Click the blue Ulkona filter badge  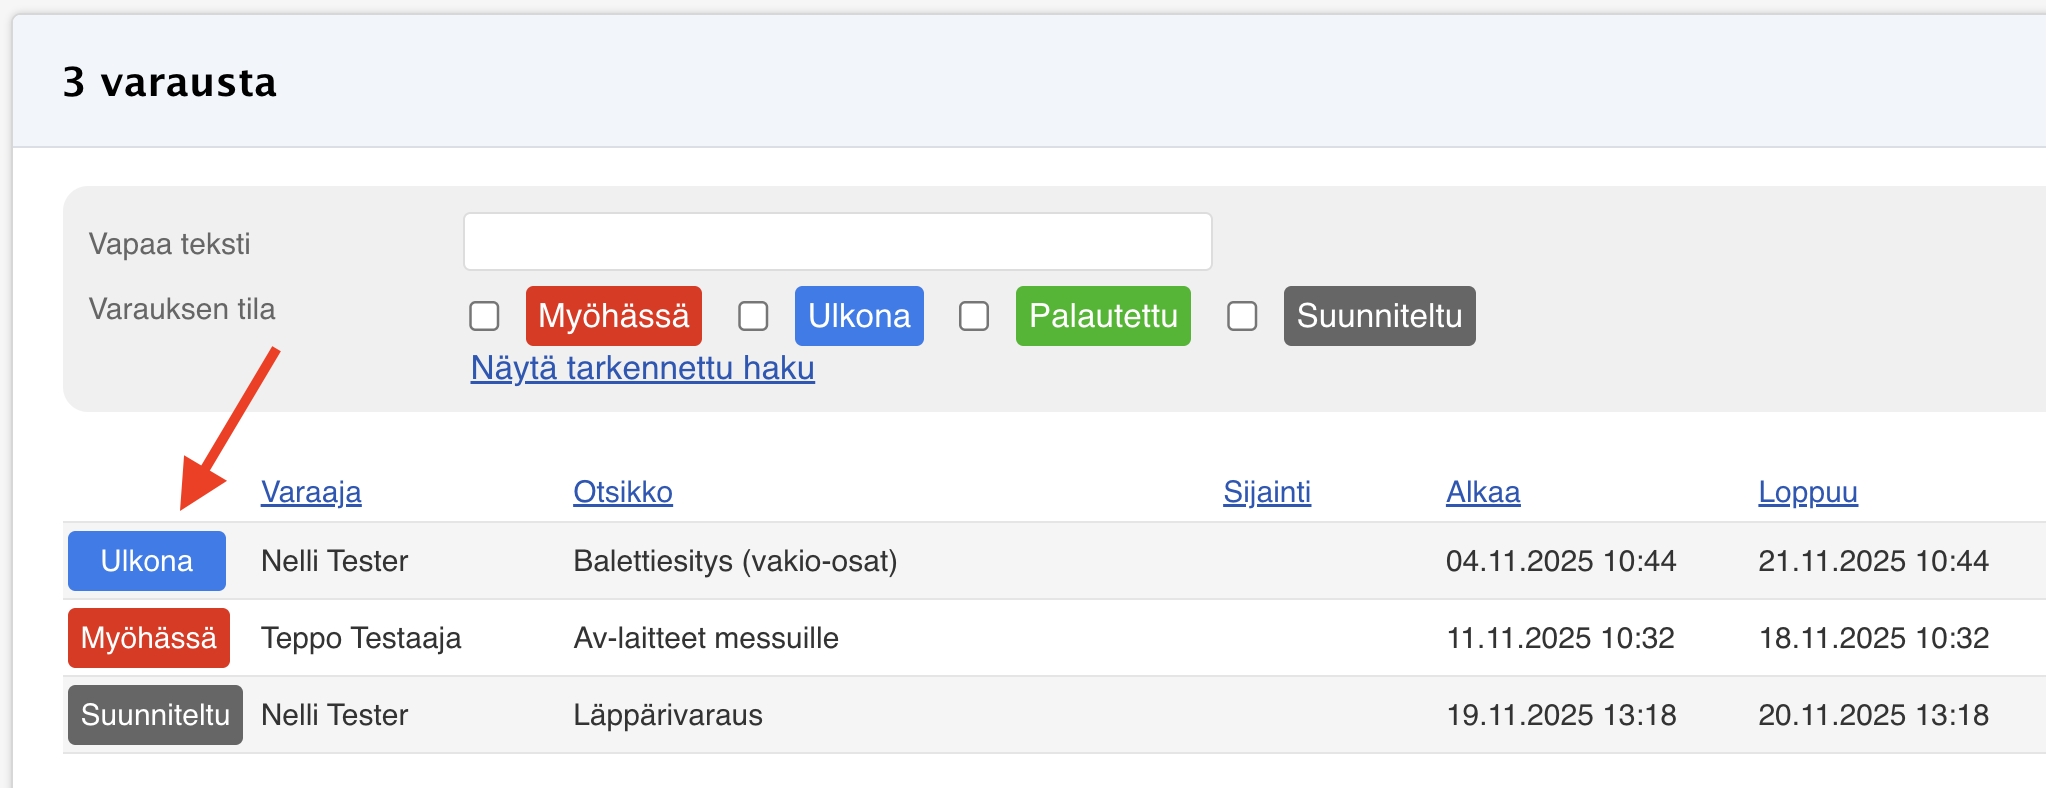(859, 316)
